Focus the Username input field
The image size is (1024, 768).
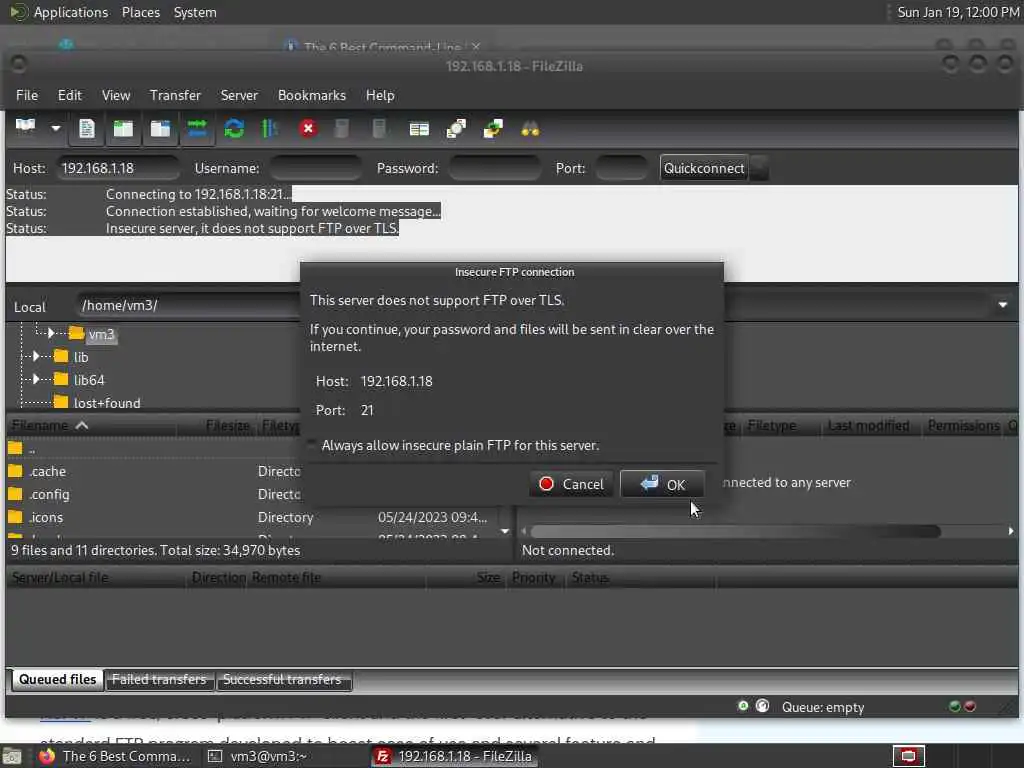(x=315, y=168)
